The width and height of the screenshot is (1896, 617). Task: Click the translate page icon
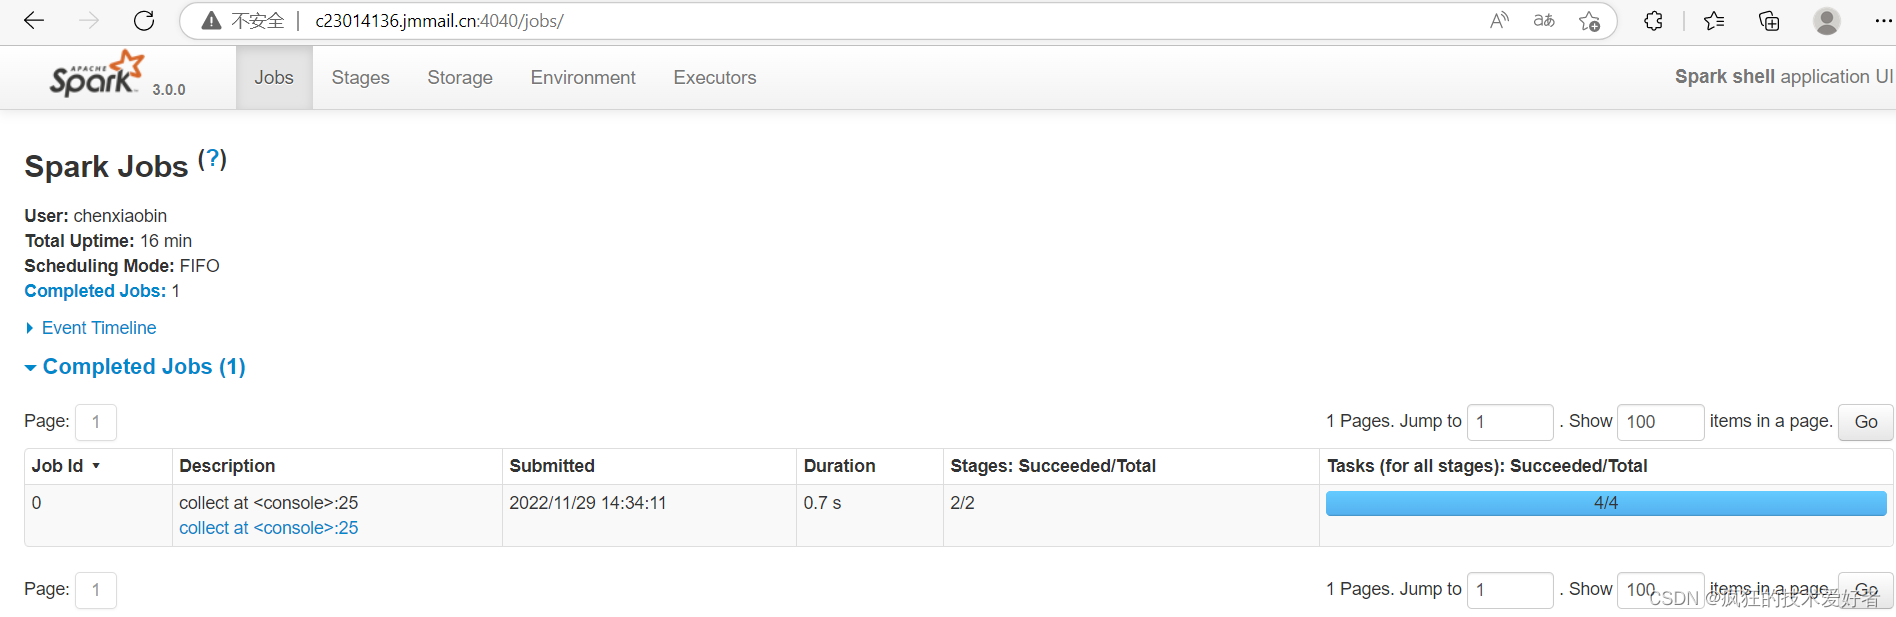[1544, 21]
